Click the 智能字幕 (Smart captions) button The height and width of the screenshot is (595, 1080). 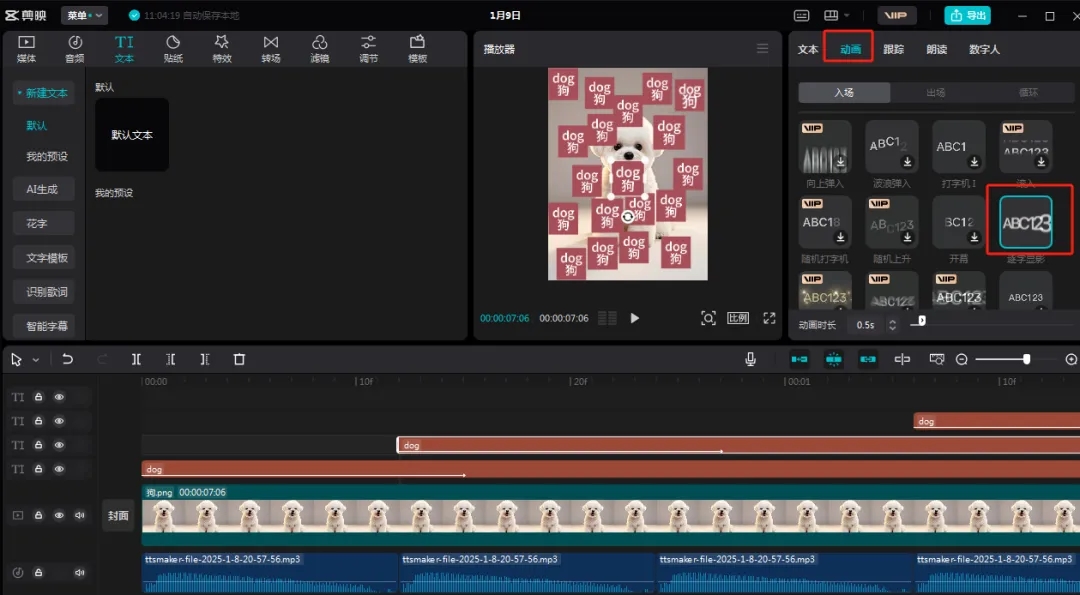coord(47,325)
